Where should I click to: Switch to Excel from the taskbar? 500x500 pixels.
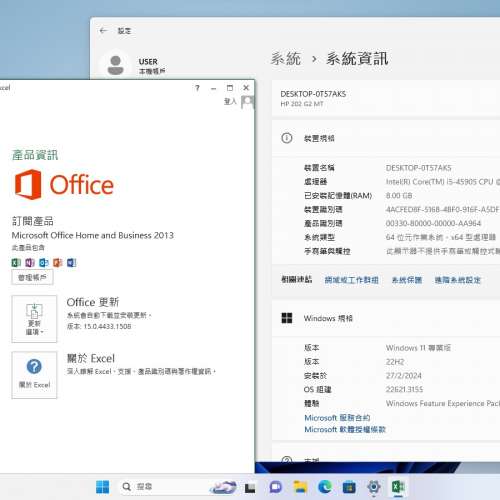[x=398, y=487]
